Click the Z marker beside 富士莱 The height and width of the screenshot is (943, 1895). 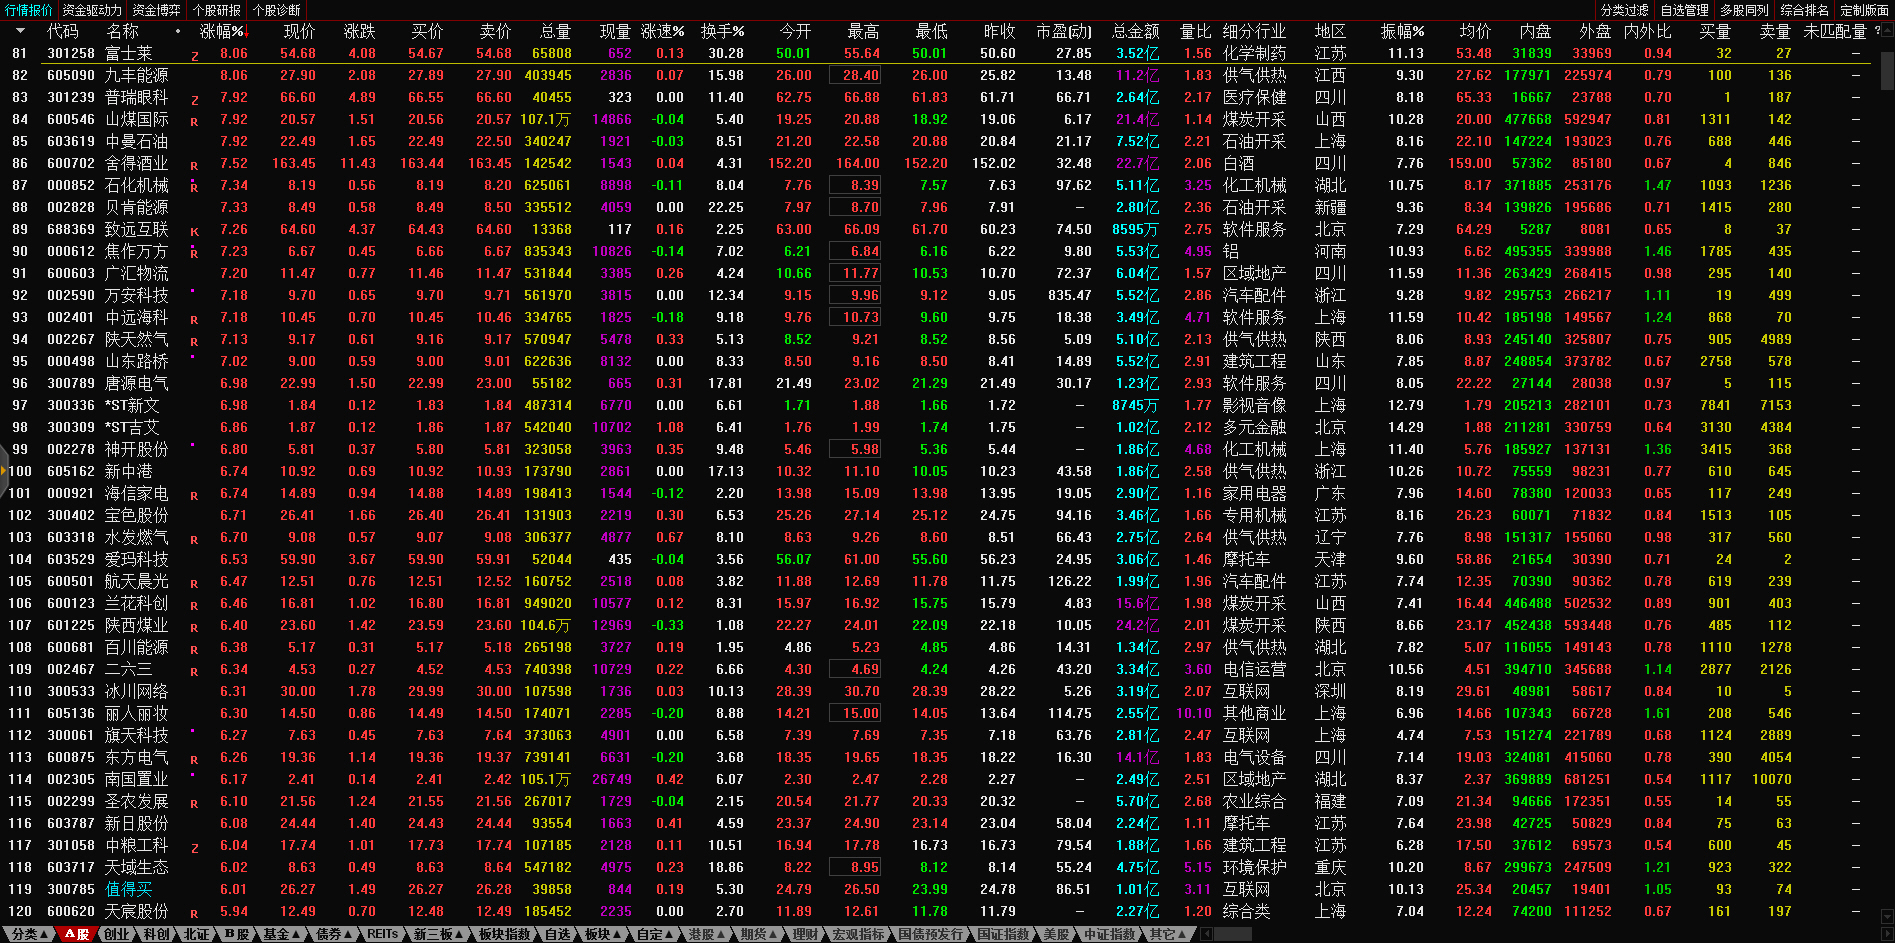194,55
